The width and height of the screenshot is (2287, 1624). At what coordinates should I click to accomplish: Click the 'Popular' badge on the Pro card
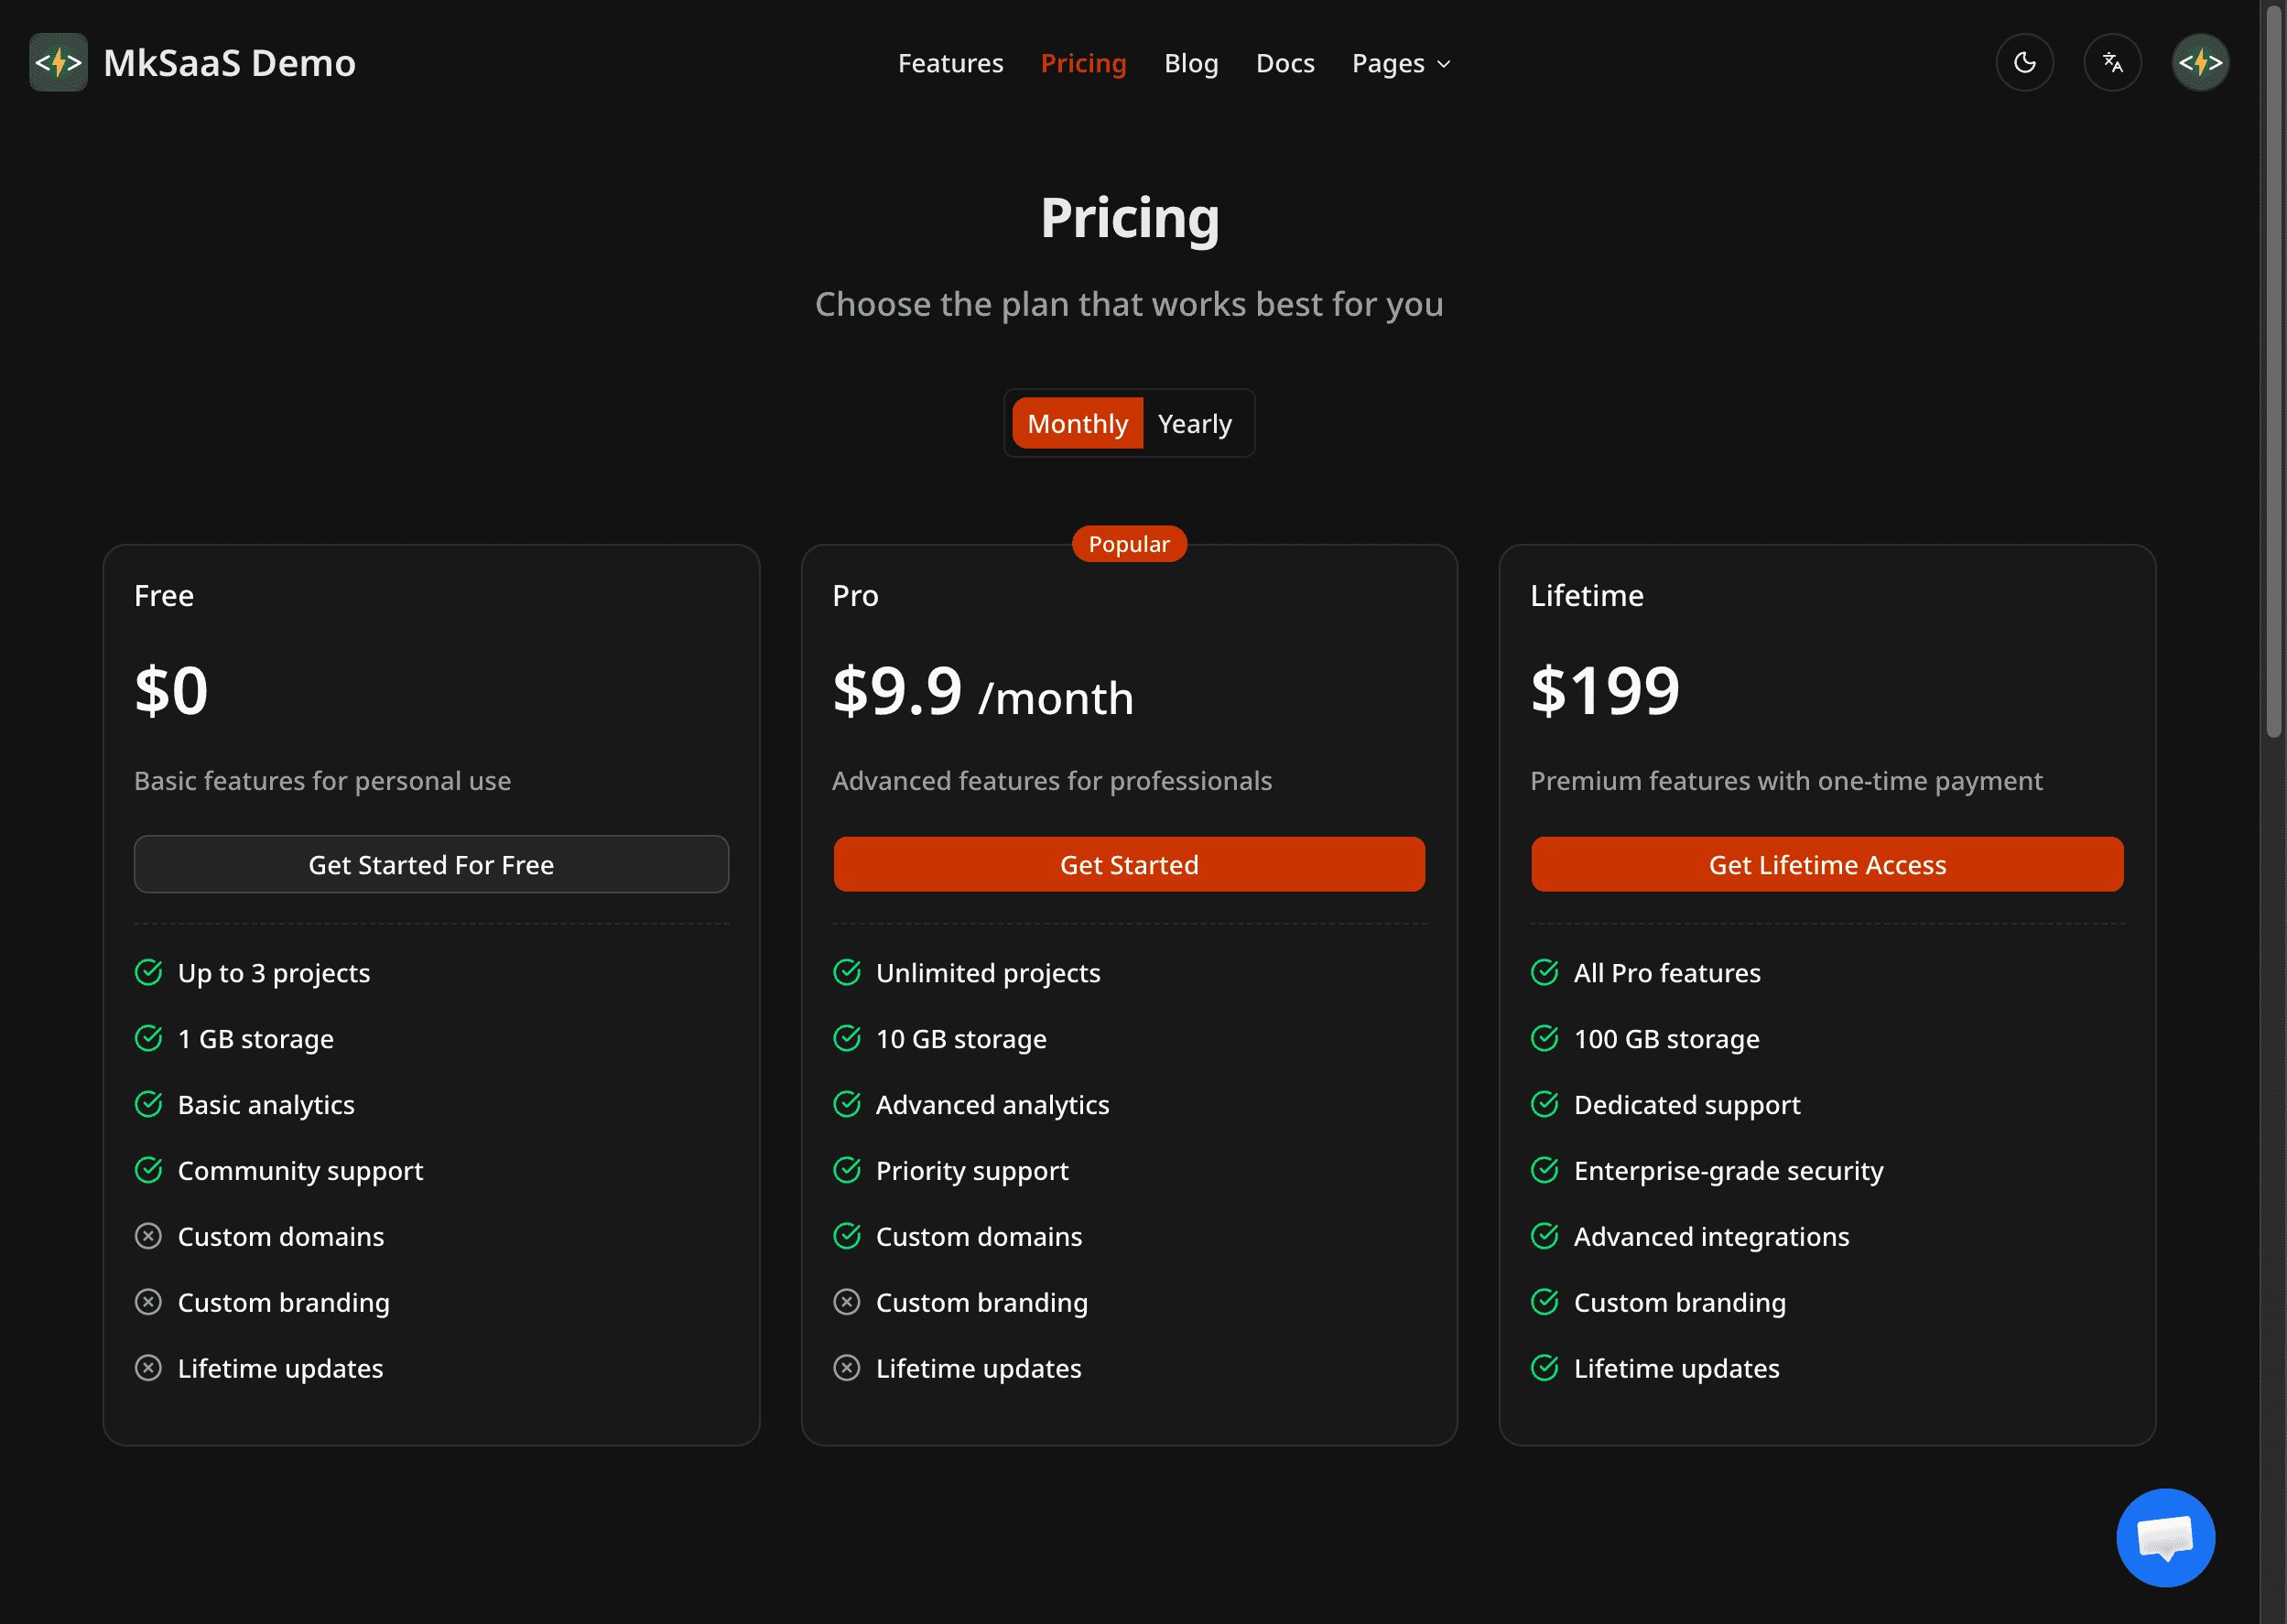point(1129,543)
